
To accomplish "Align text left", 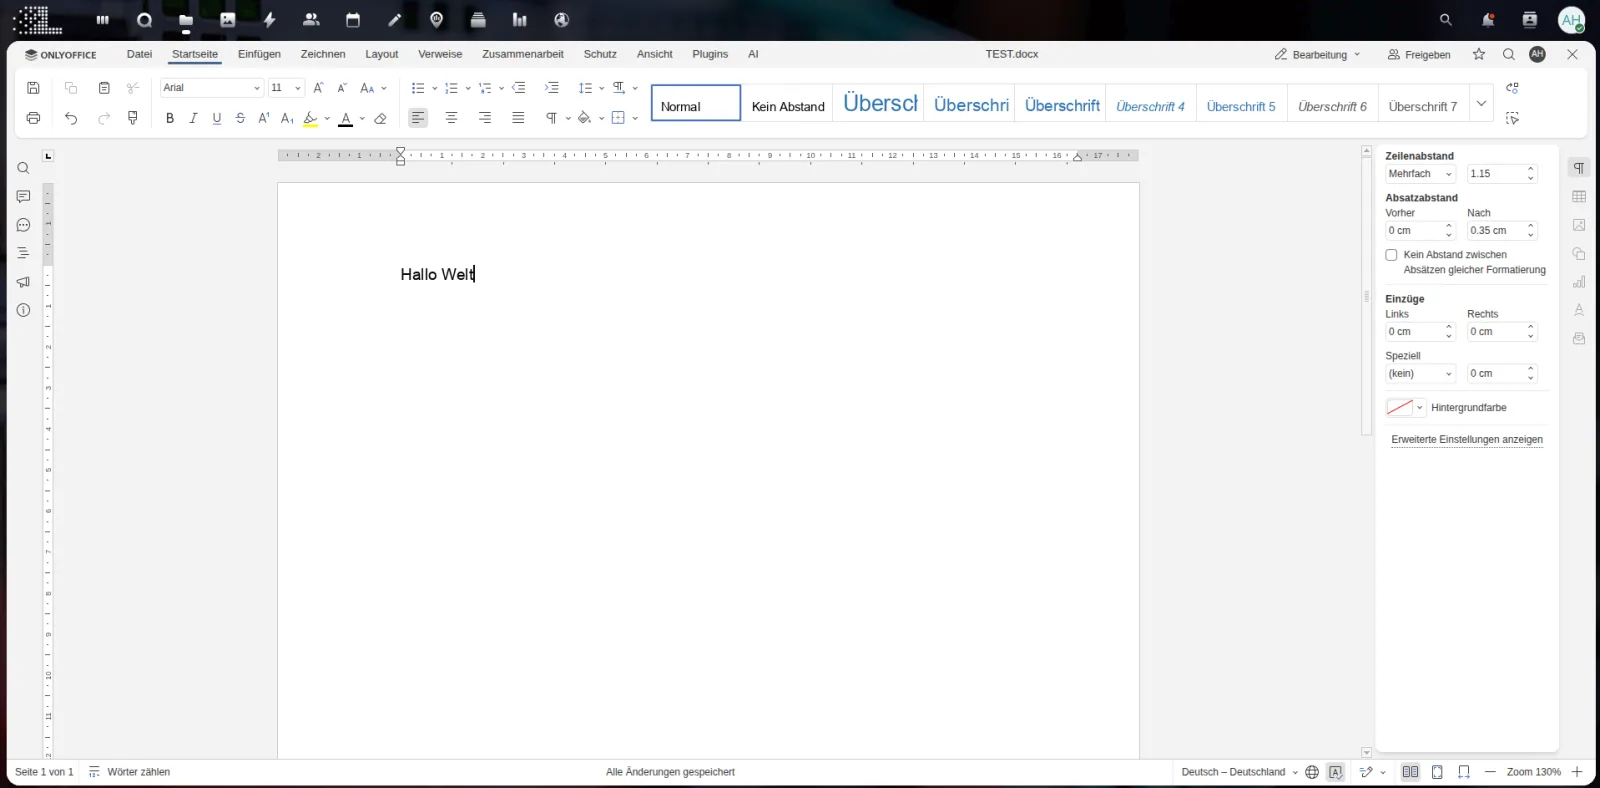I will click(x=418, y=118).
